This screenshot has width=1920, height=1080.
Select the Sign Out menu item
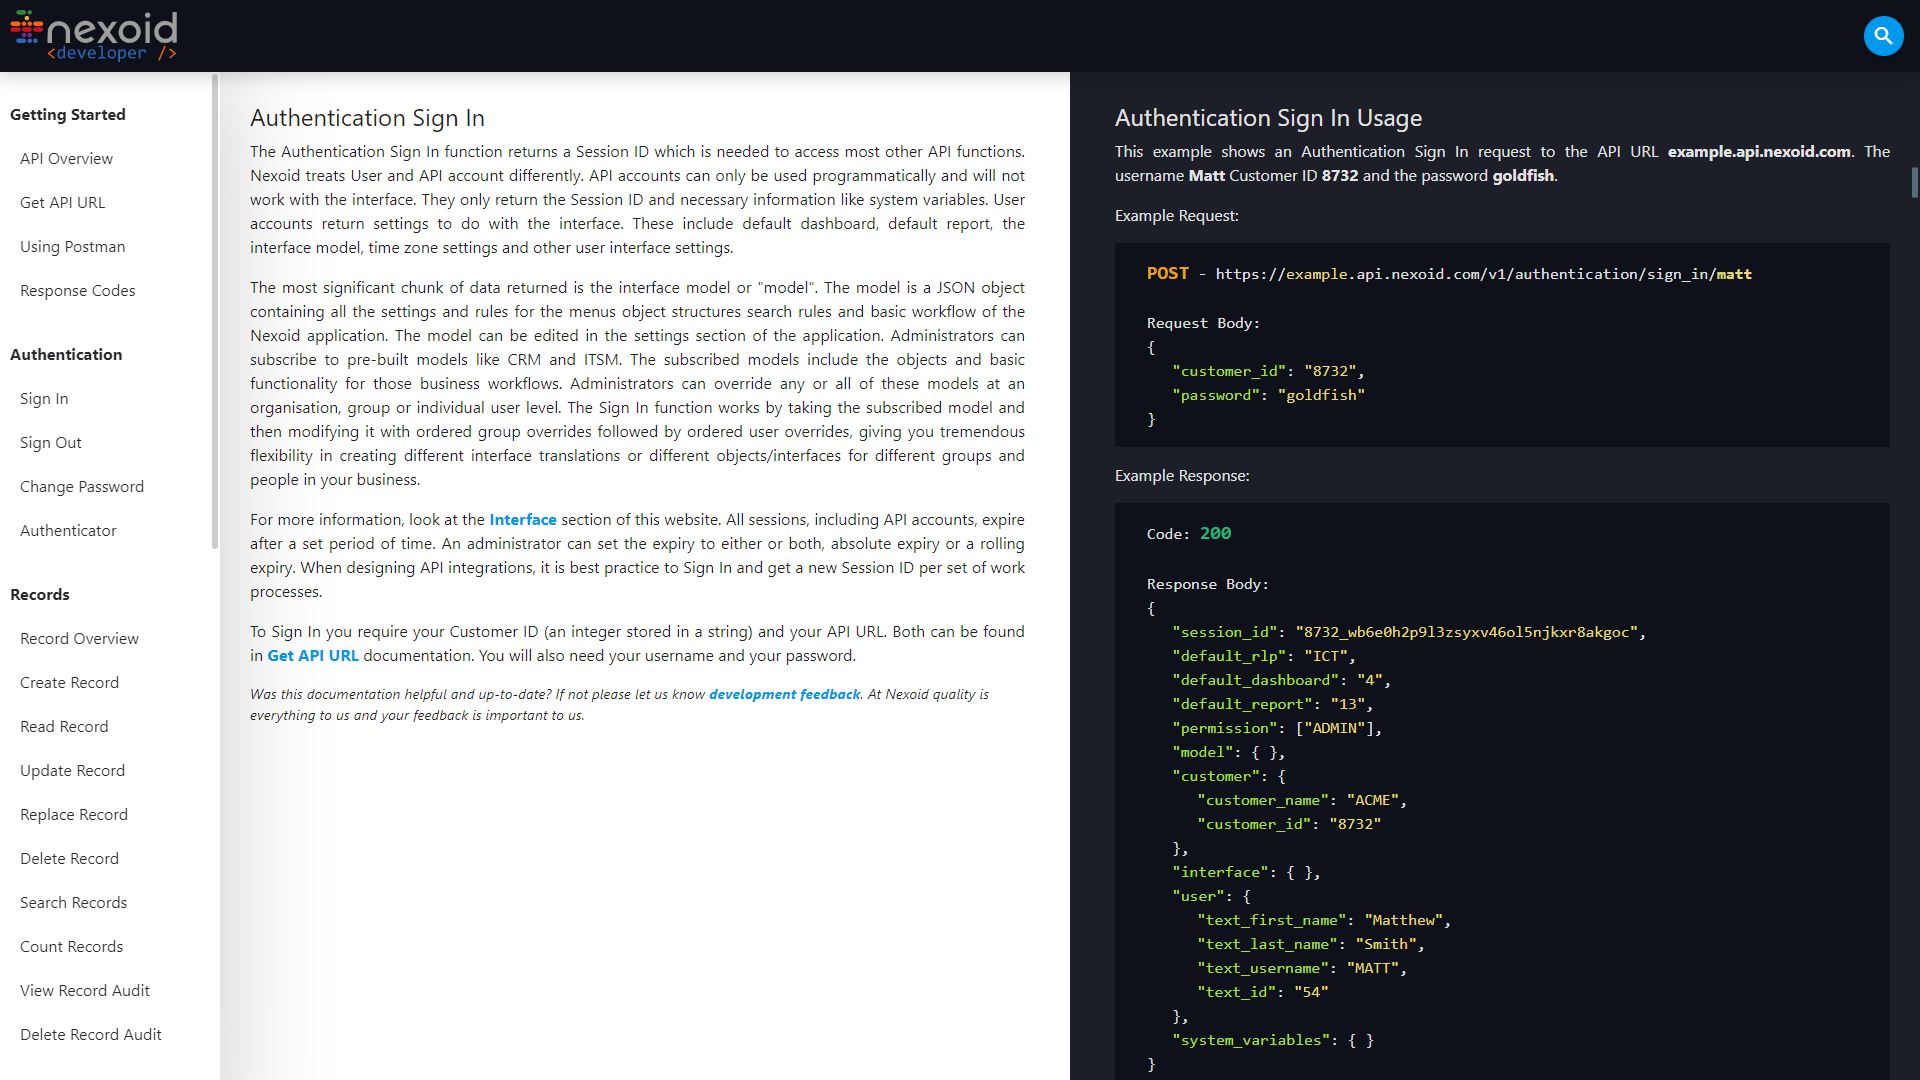pyautogui.click(x=50, y=442)
